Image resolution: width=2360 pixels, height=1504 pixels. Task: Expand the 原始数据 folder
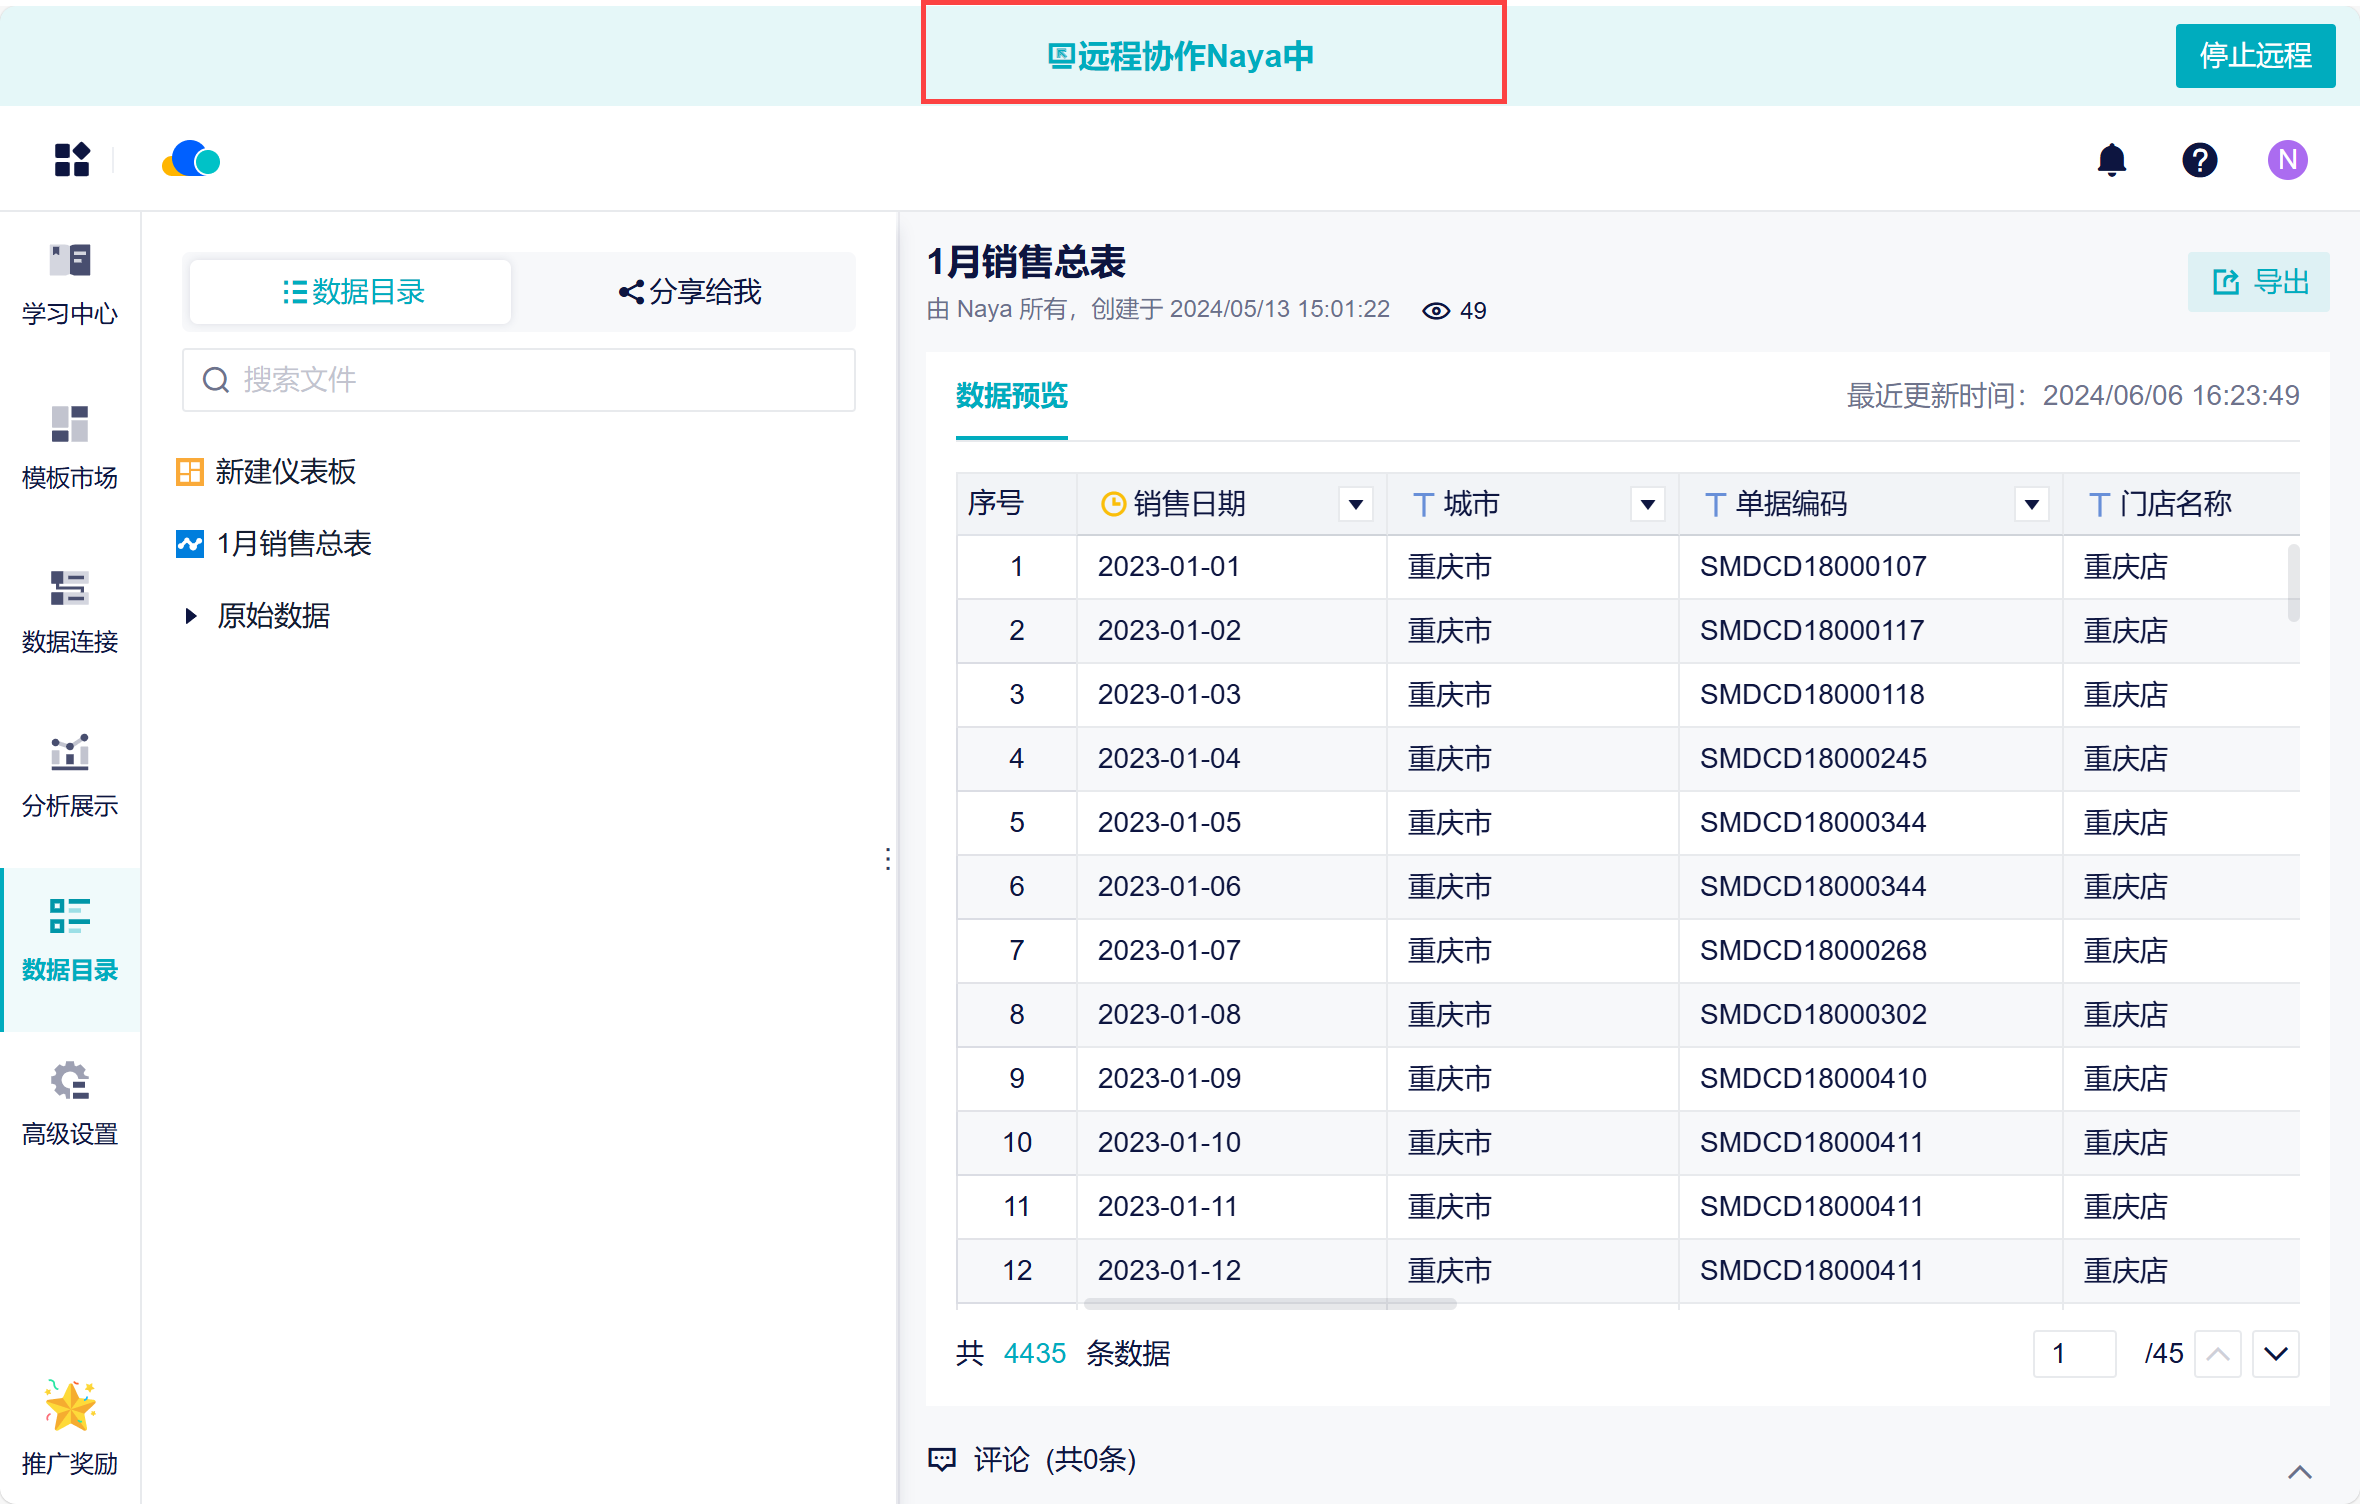[x=191, y=616]
